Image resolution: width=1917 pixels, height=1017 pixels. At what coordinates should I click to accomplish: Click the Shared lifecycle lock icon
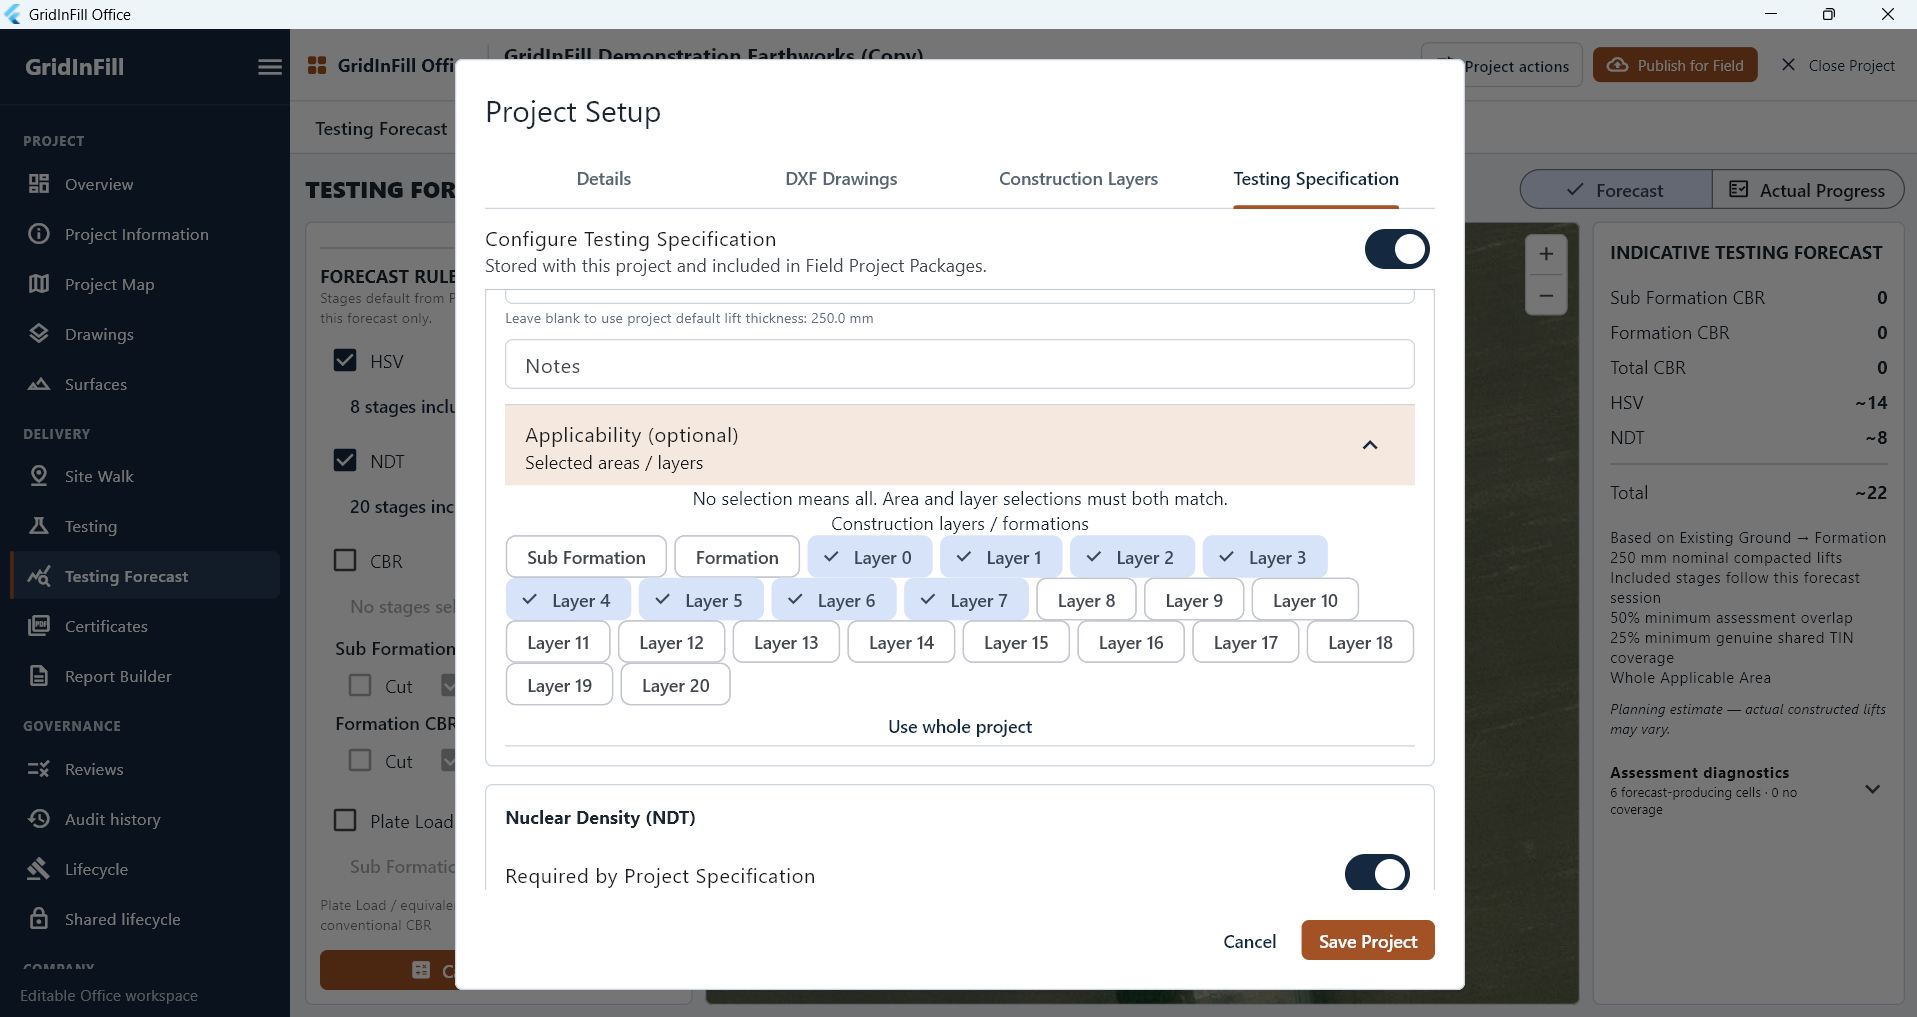(x=39, y=919)
